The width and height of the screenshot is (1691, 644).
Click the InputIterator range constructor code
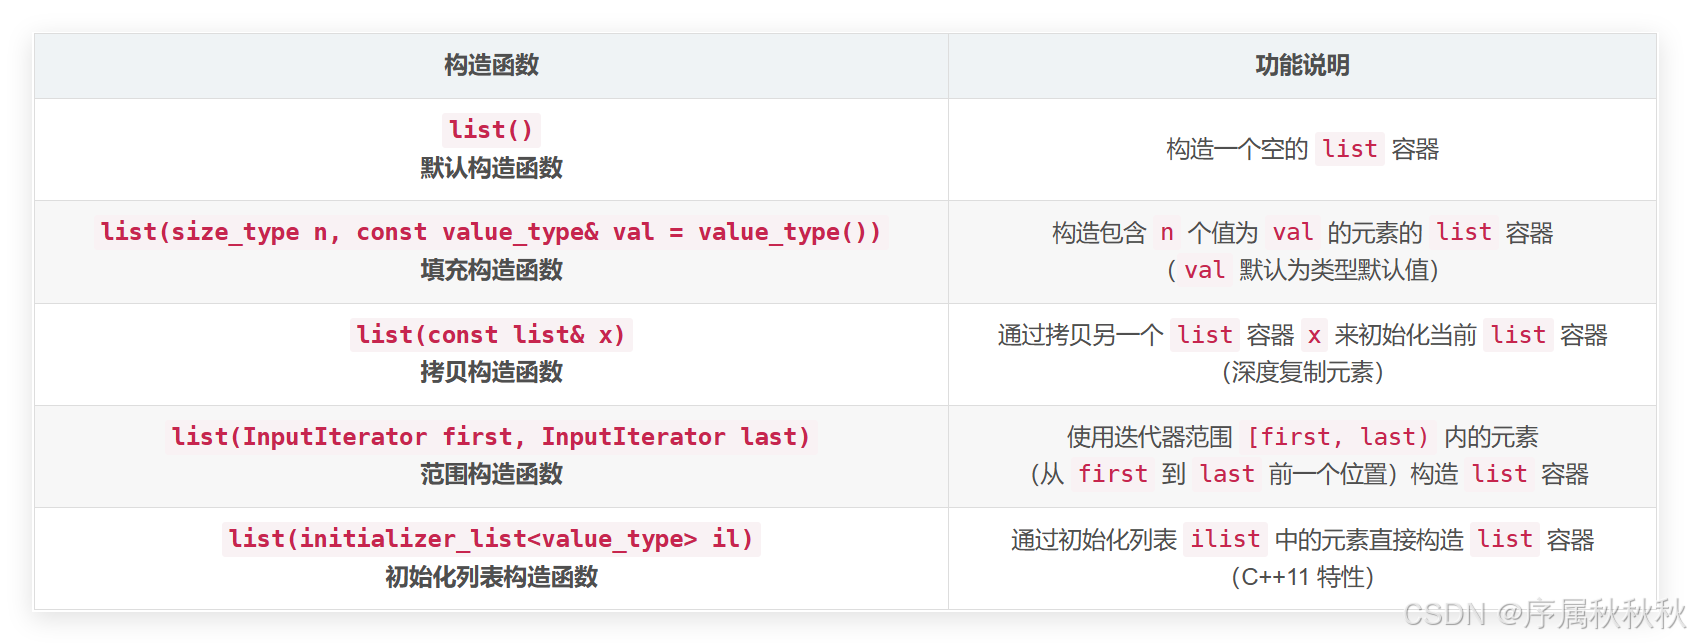(x=491, y=437)
